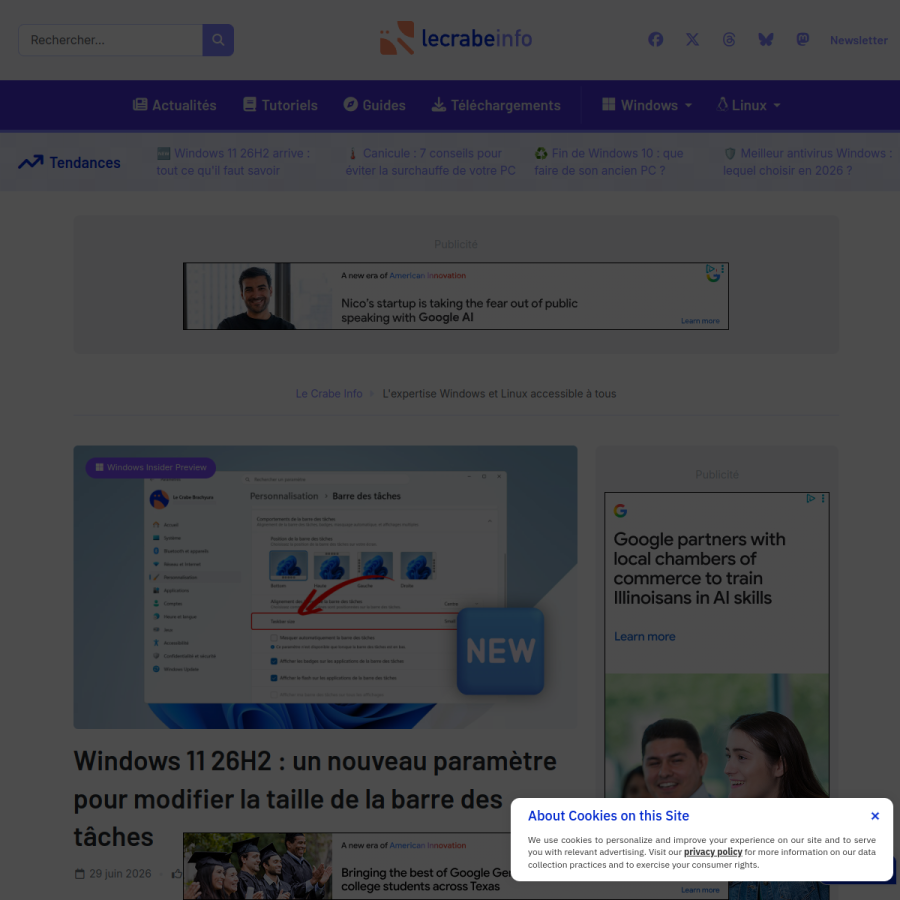Image resolution: width=900 pixels, height=900 pixels.
Task: Click the Tendances label
Action: [69, 163]
